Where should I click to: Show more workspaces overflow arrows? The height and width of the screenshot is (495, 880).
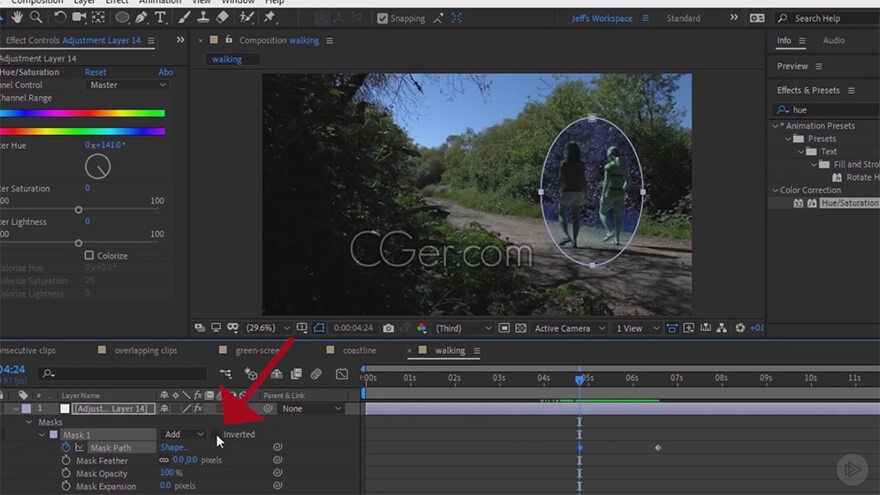tap(734, 18)
